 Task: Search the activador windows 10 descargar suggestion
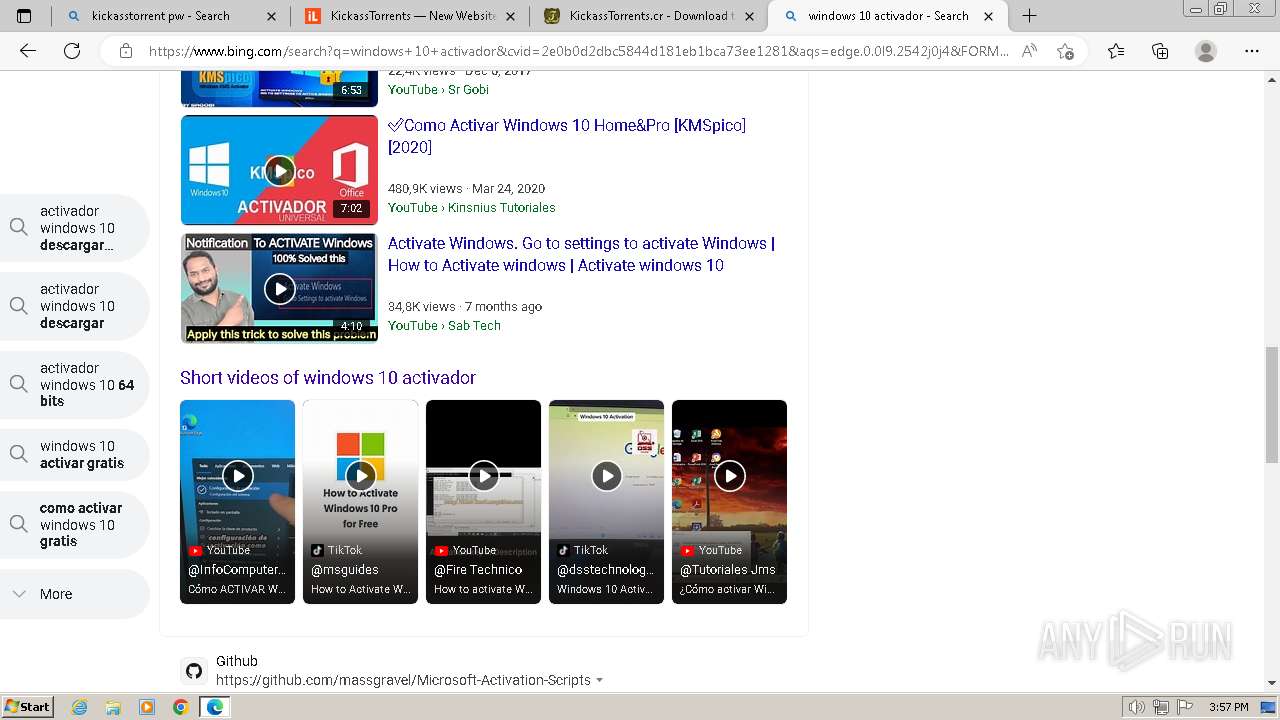pos(75,306)
